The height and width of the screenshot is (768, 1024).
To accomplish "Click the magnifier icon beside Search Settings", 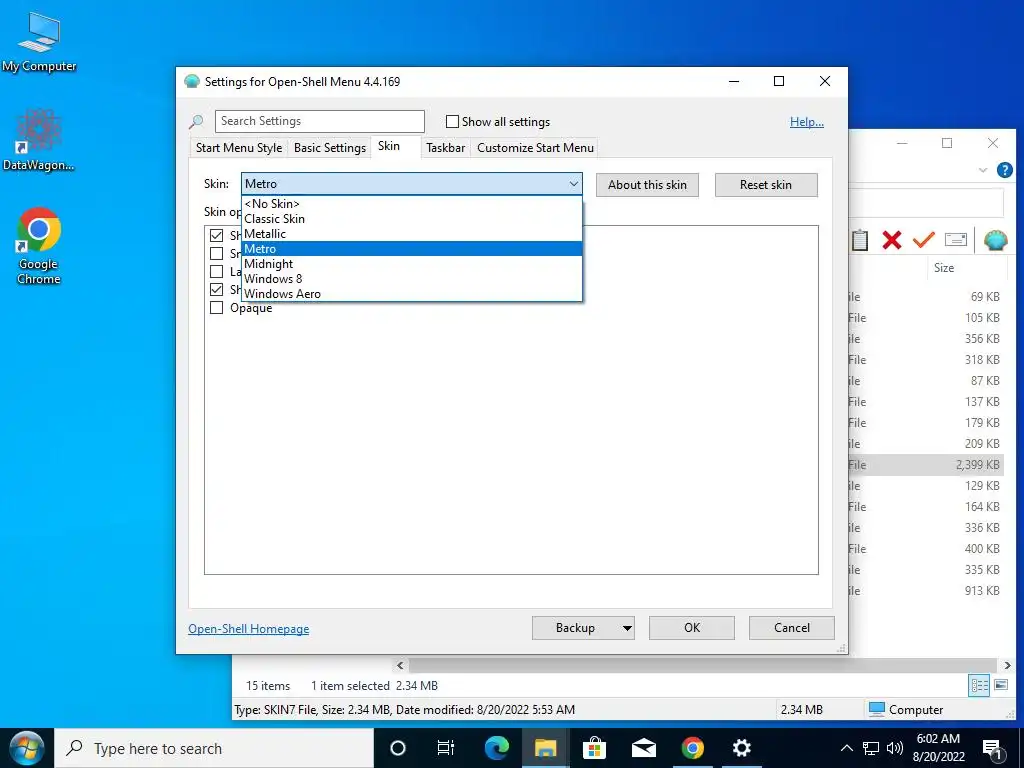I will [x=196, y=121].
